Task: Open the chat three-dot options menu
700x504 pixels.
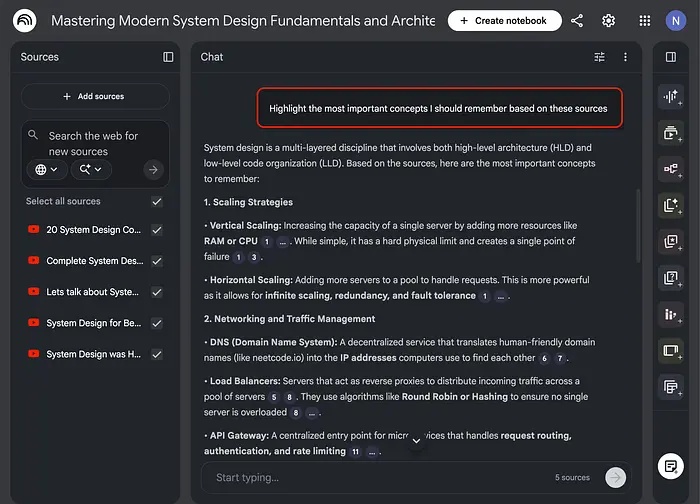Action: 625,57
